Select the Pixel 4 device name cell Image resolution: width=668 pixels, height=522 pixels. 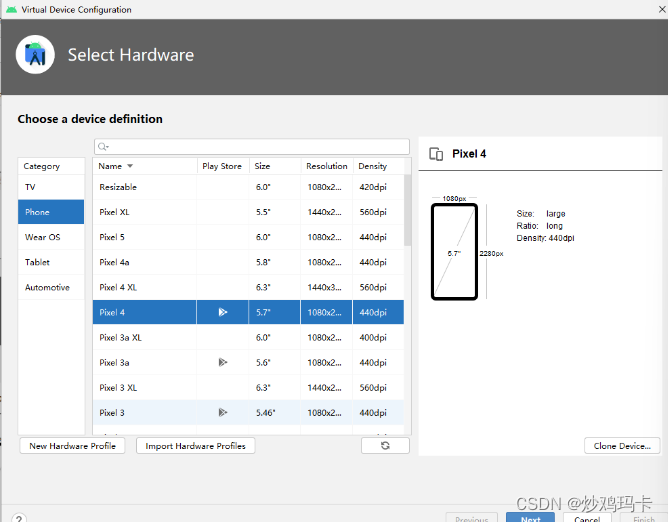pos(144,312)
